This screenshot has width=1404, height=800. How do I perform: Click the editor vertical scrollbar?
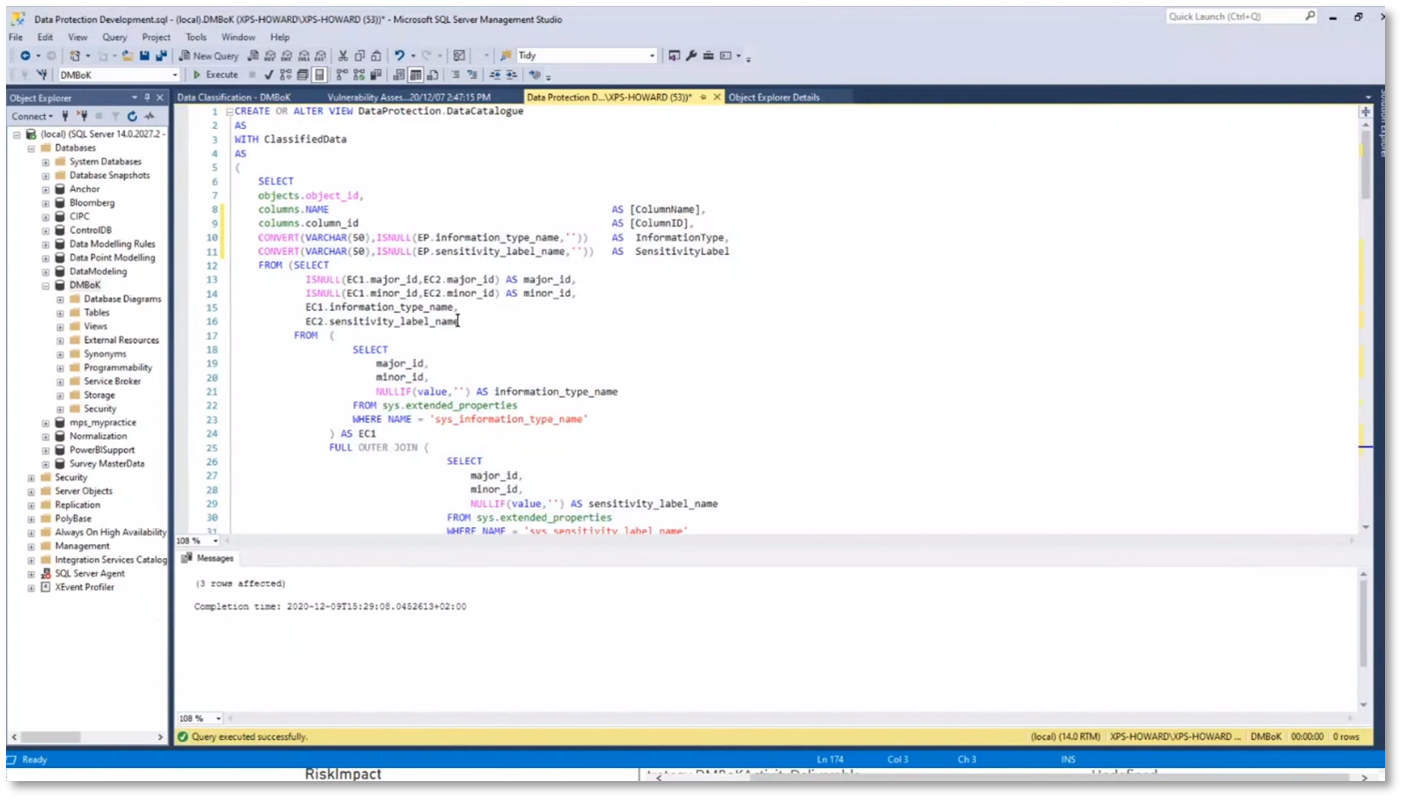point(1366,320)
